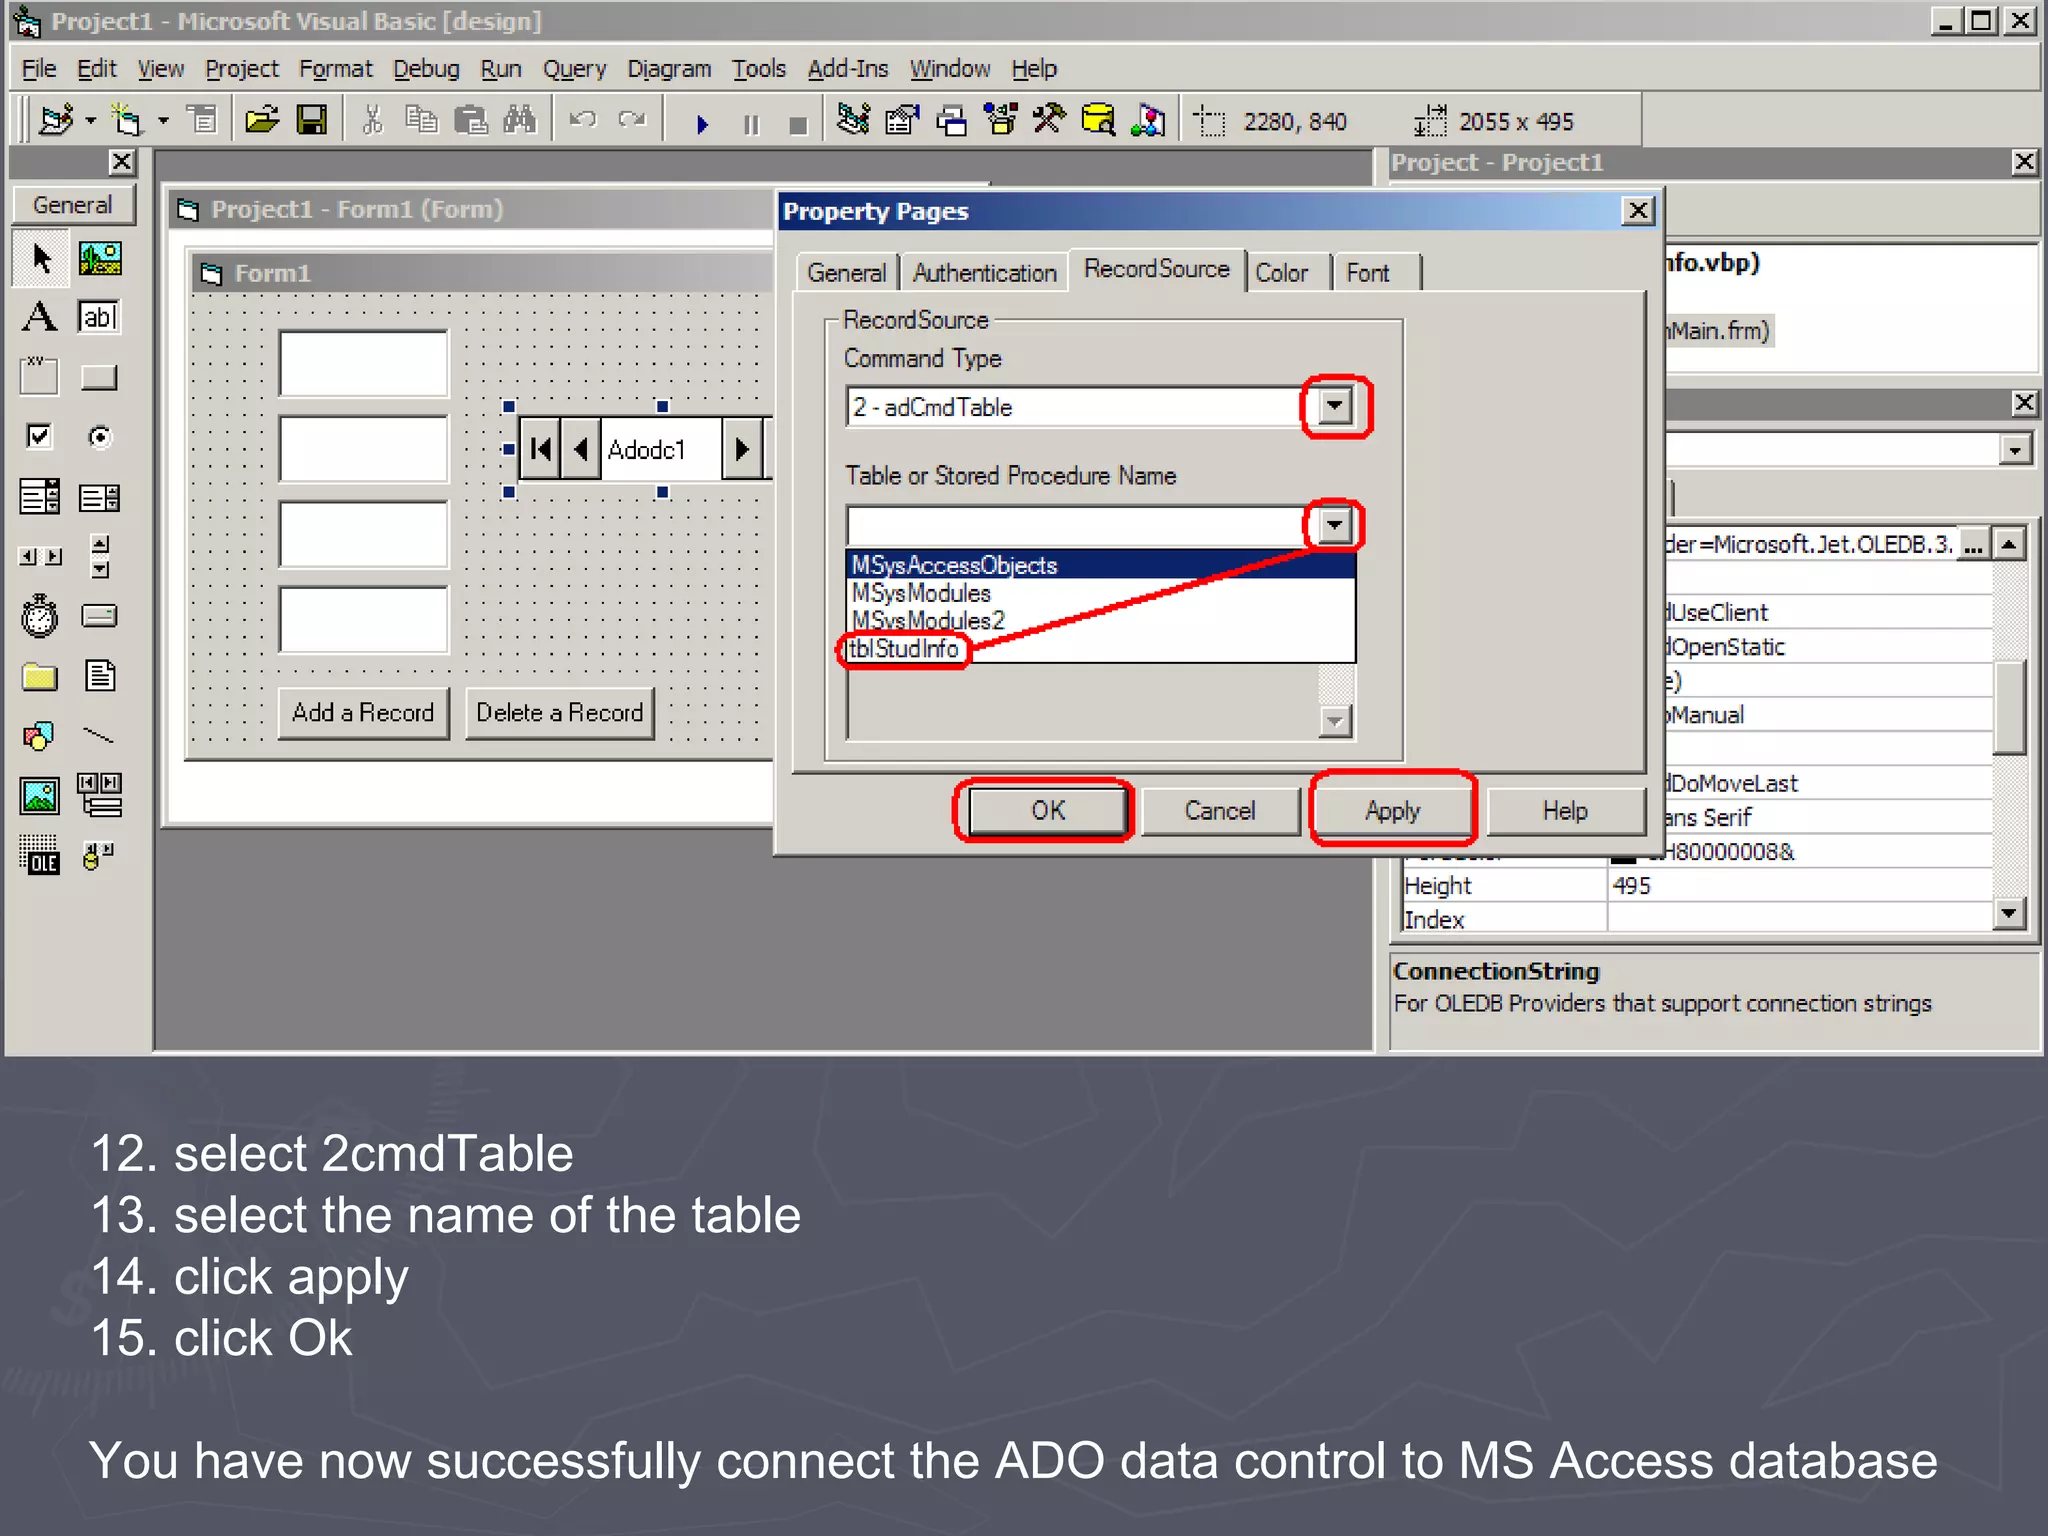Select the Timer tool in the toolbox
This screenshot has height=1536, width=2048.
(x=40, y=616)
